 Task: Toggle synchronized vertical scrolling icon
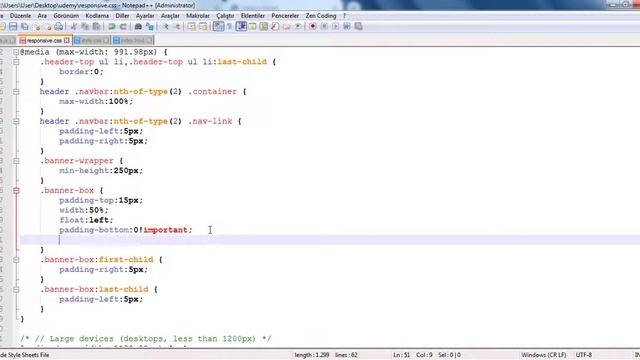coord(191,27)
